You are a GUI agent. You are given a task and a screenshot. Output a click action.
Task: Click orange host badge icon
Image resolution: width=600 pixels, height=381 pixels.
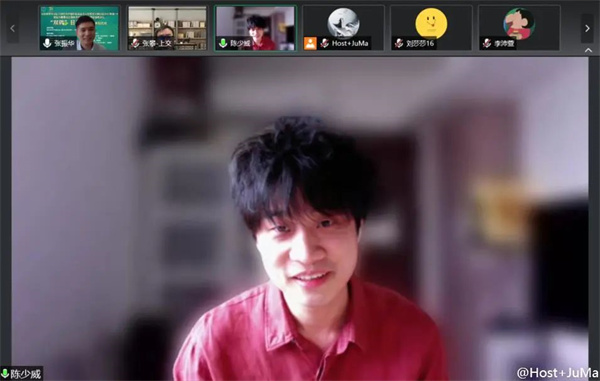point(310,43)
